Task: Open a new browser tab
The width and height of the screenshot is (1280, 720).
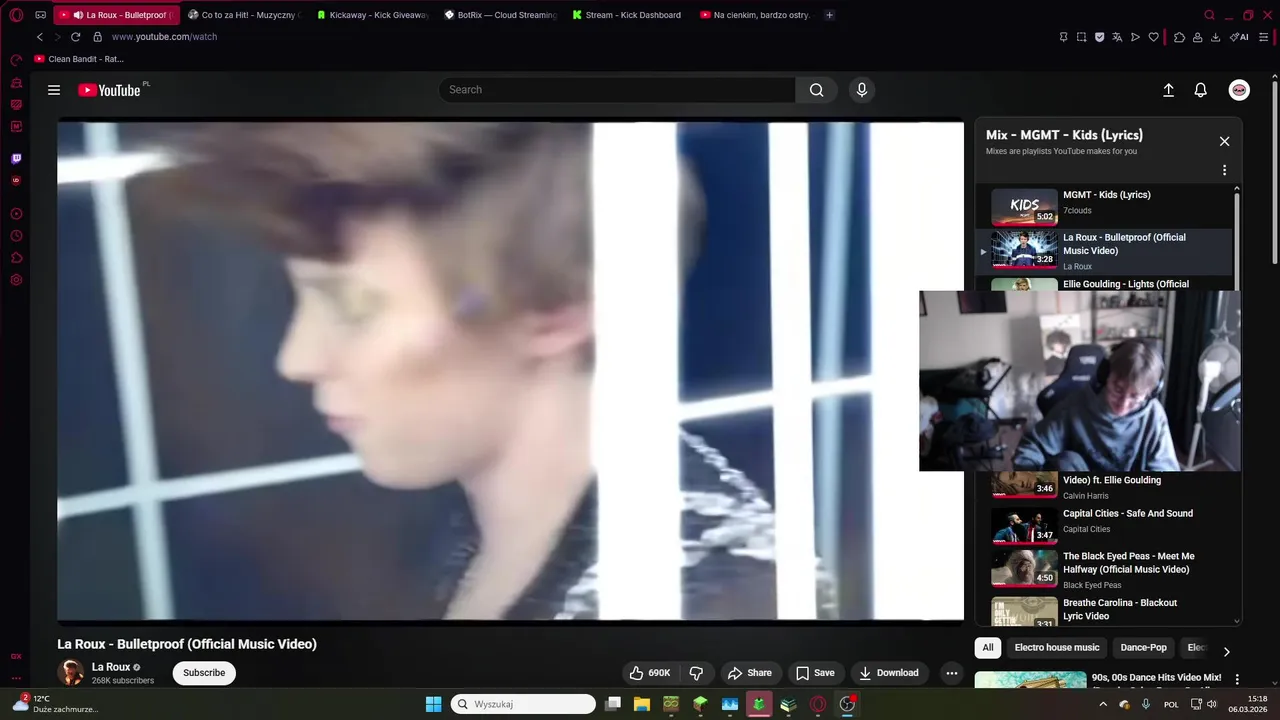Action: (x=829, y=15)
